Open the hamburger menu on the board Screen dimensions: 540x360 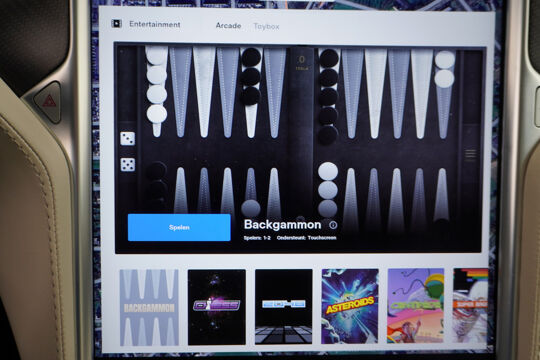[x=470, y=154]
